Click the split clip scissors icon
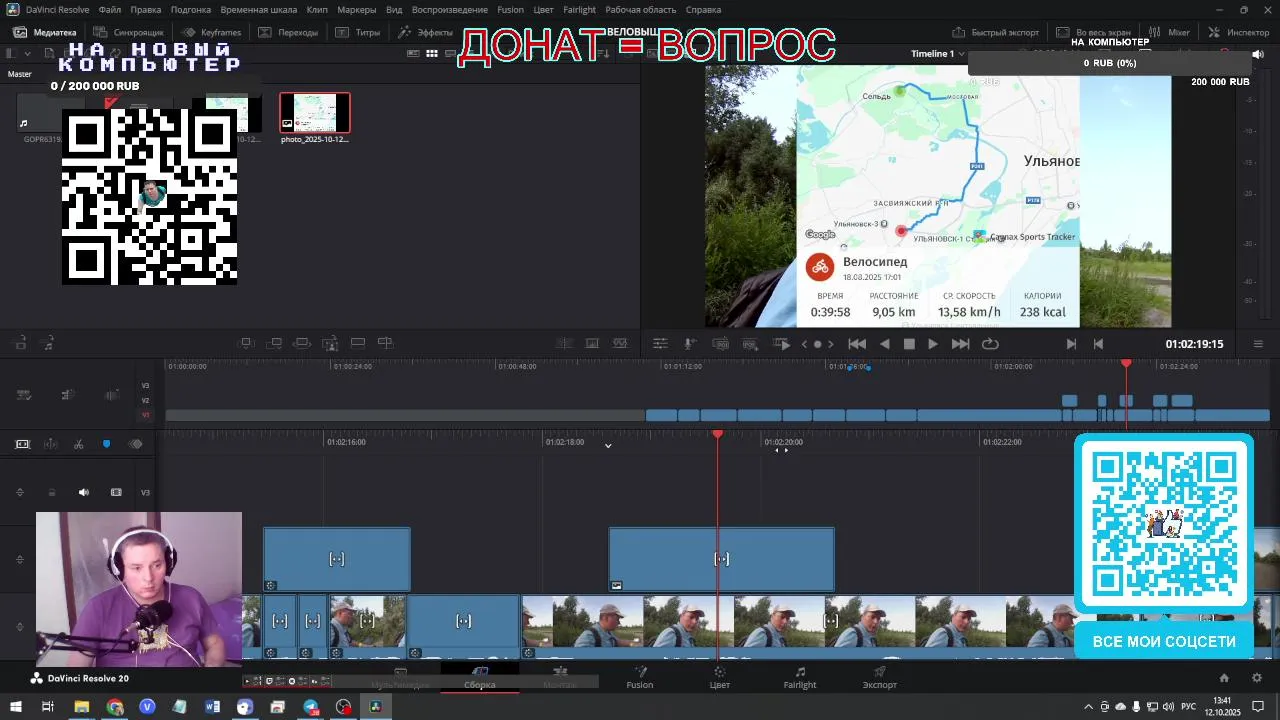 (78, 444)
